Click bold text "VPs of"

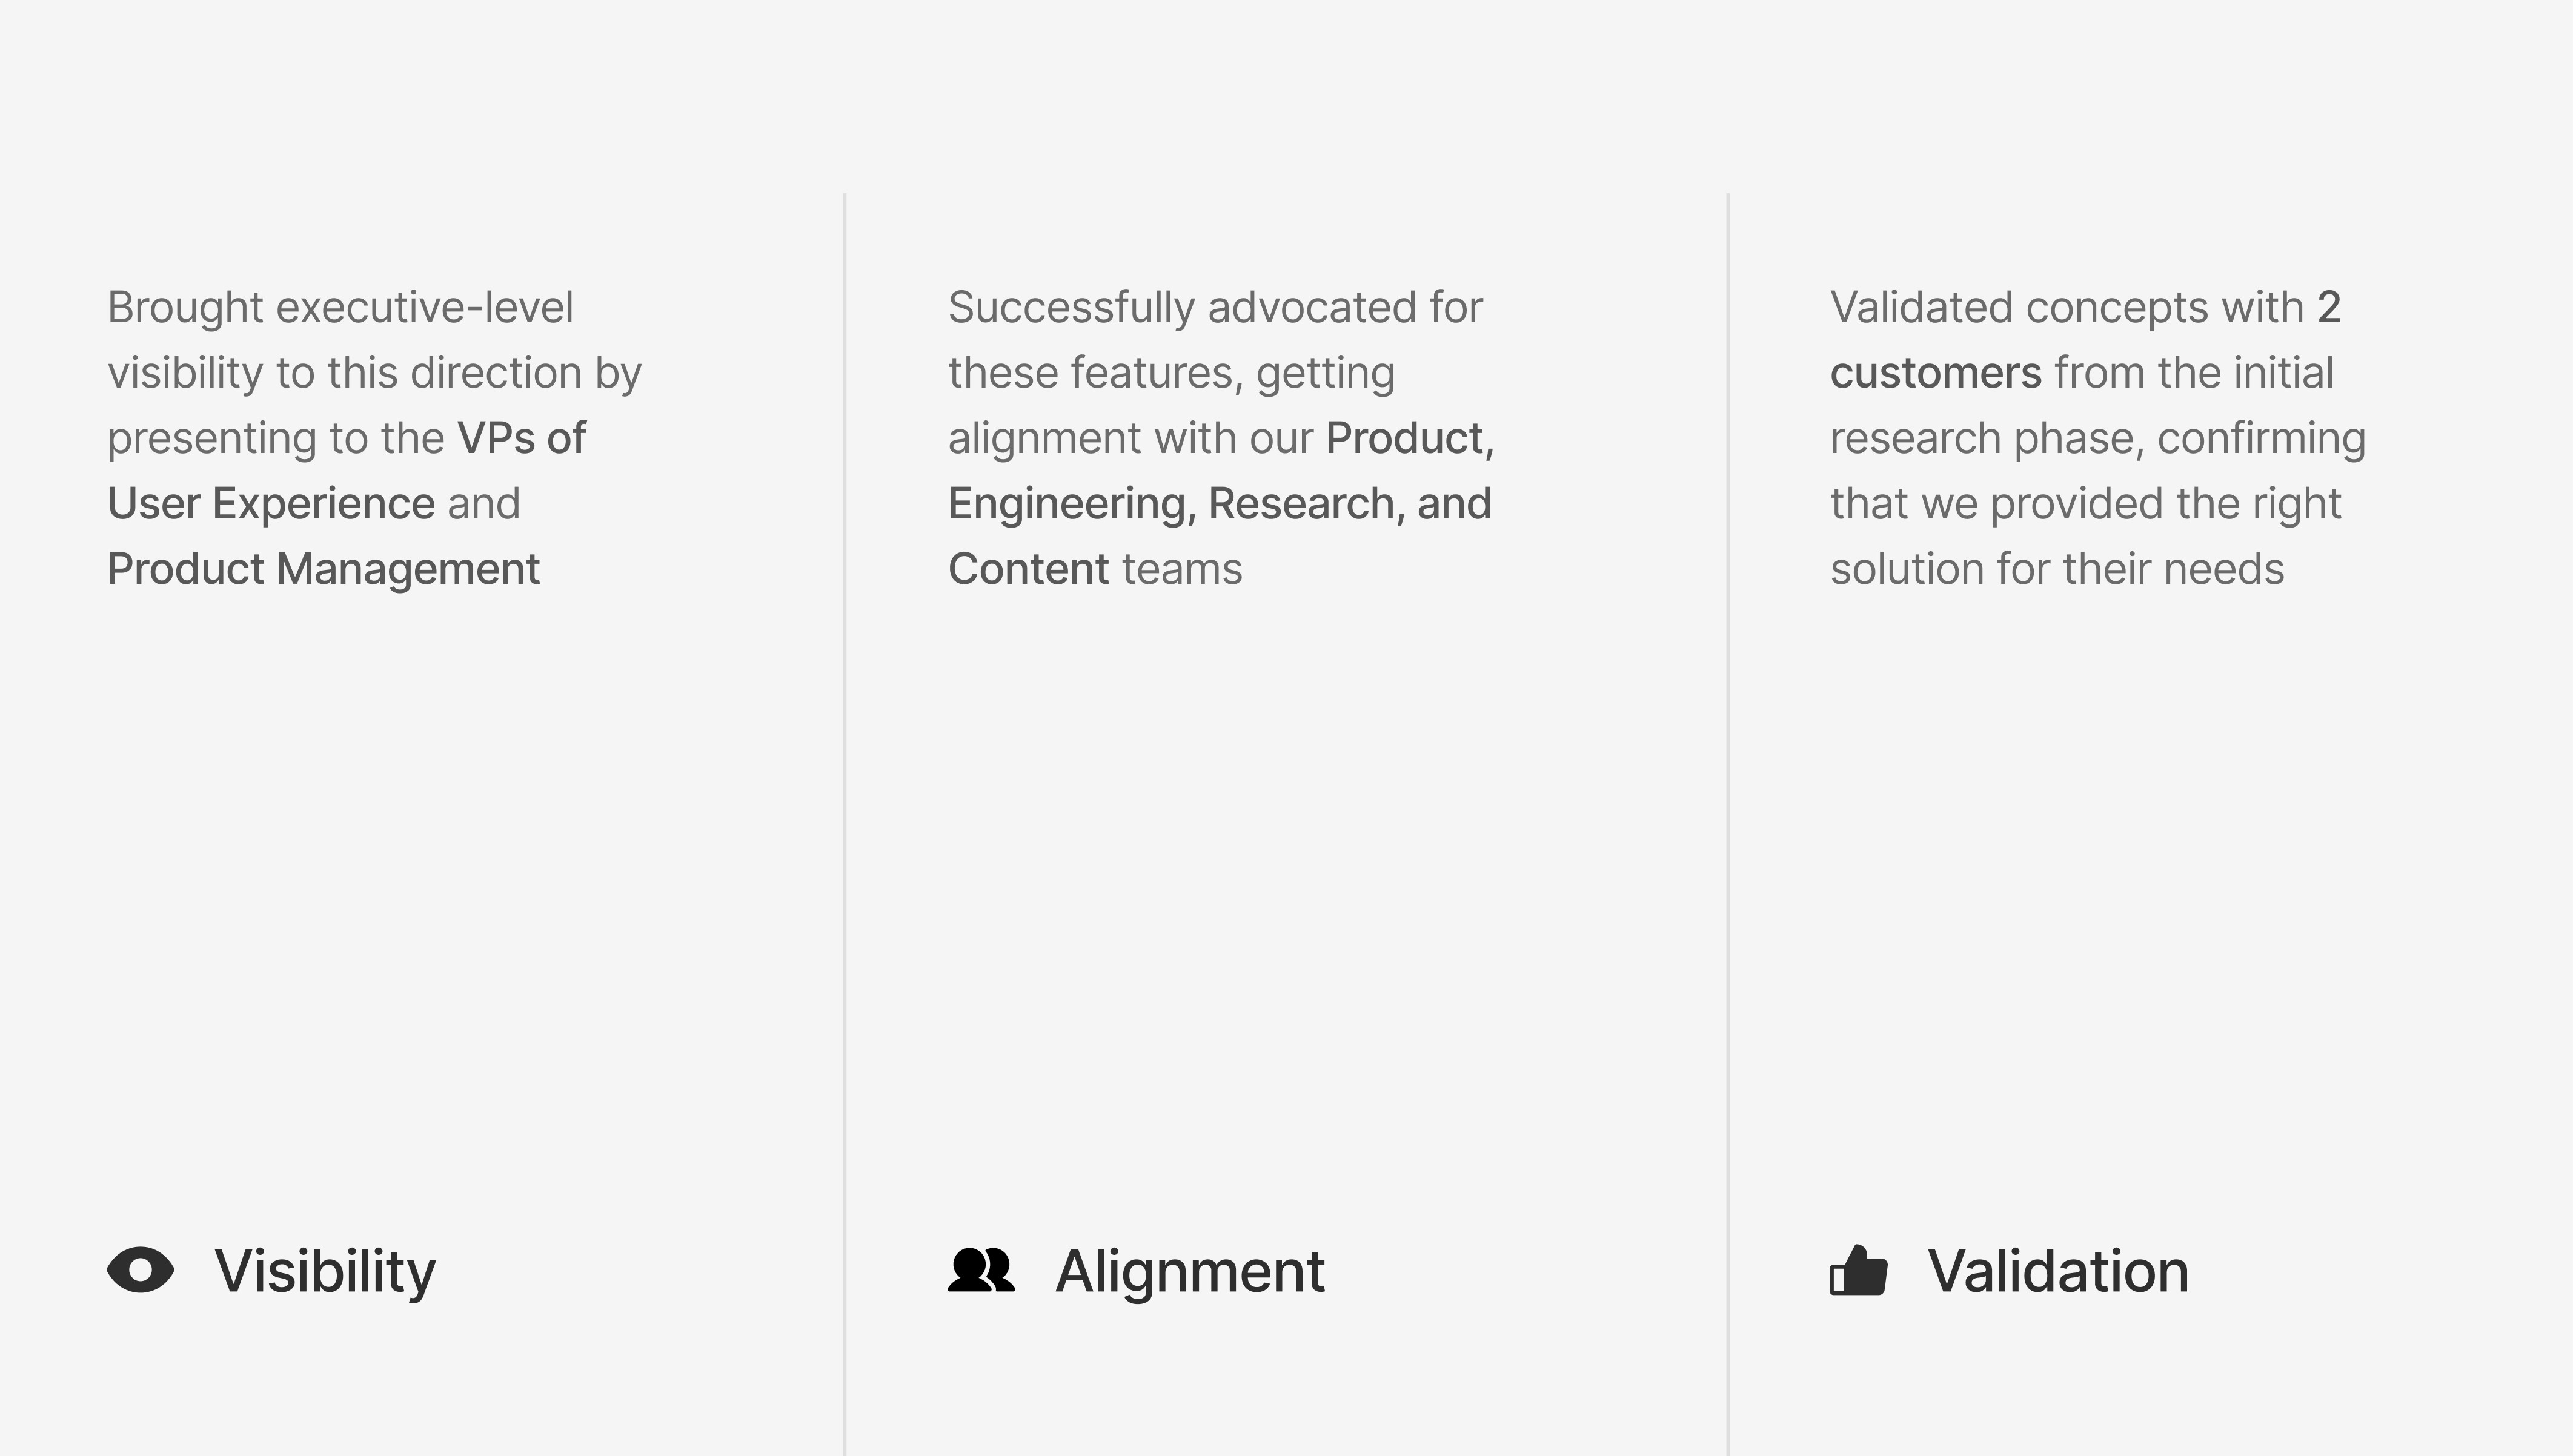[521, 438]
